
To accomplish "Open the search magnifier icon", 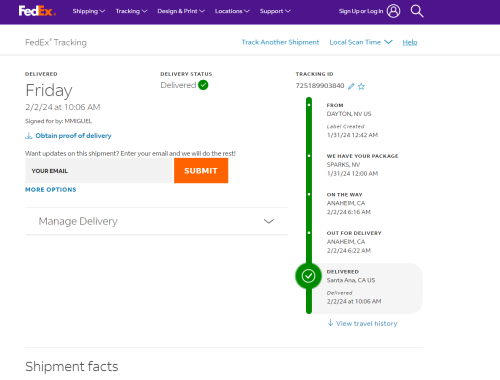I will coord(417,11).
